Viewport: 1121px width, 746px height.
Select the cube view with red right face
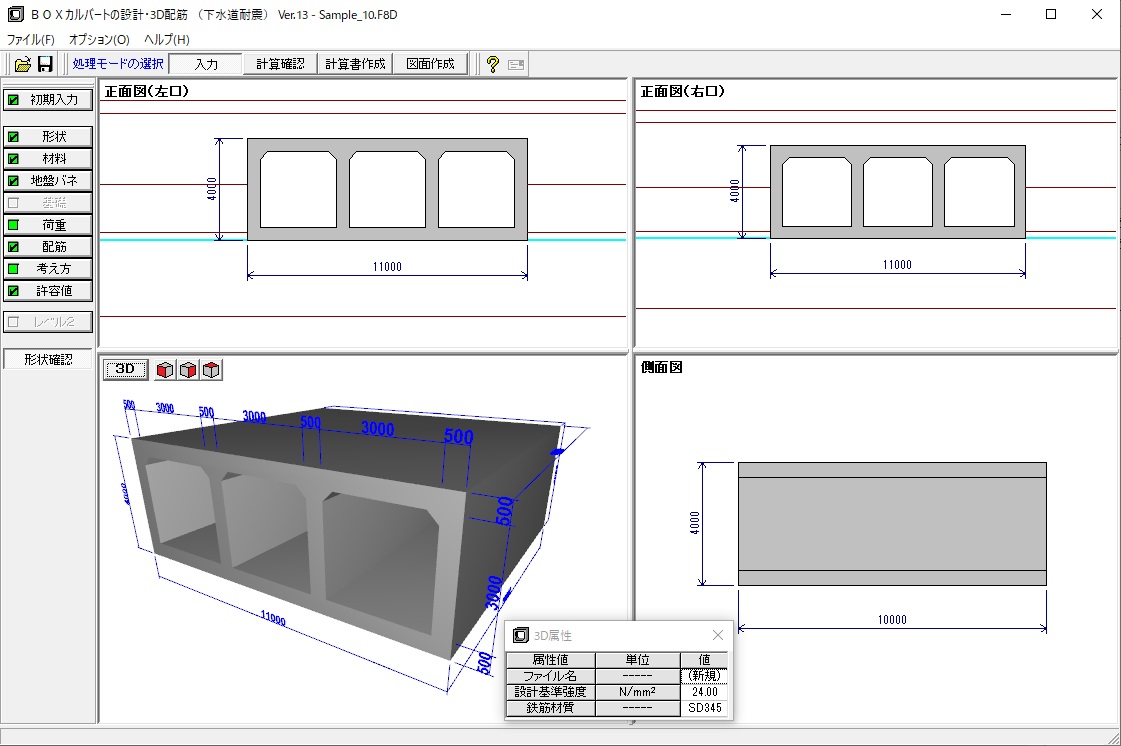click(188, 370)
